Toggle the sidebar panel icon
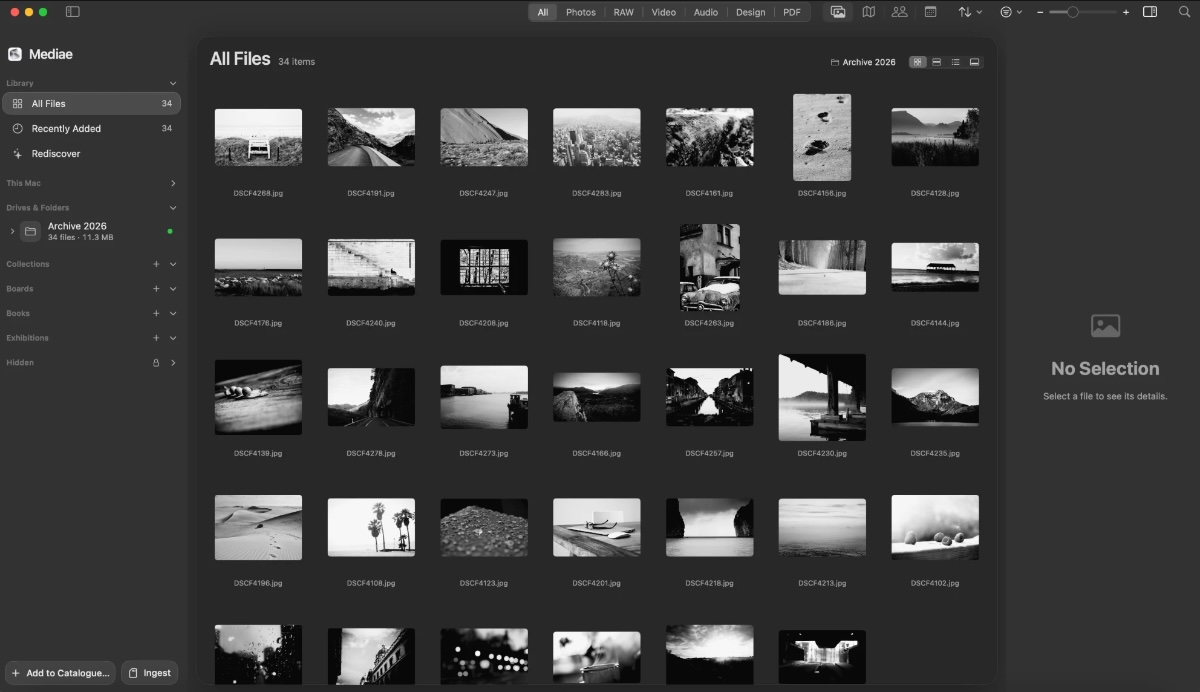The width and height of the screenshot is (1200, 692). click(x=72, y=12)
